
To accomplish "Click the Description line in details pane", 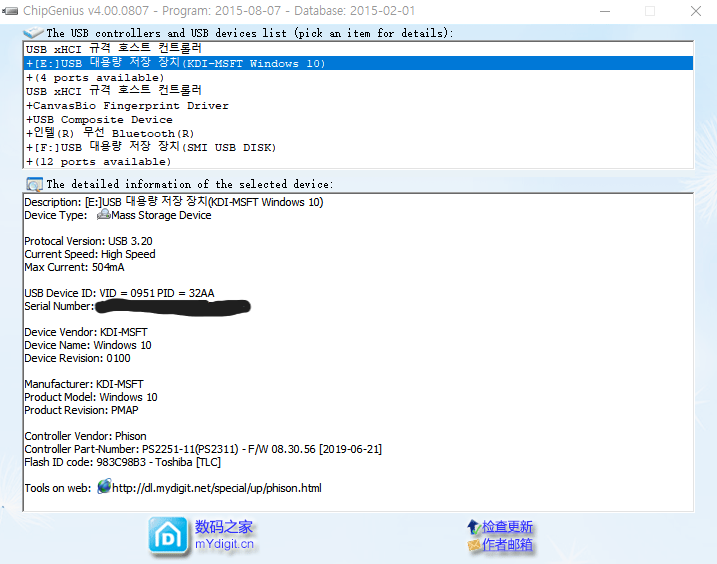I will coord(174,202).
